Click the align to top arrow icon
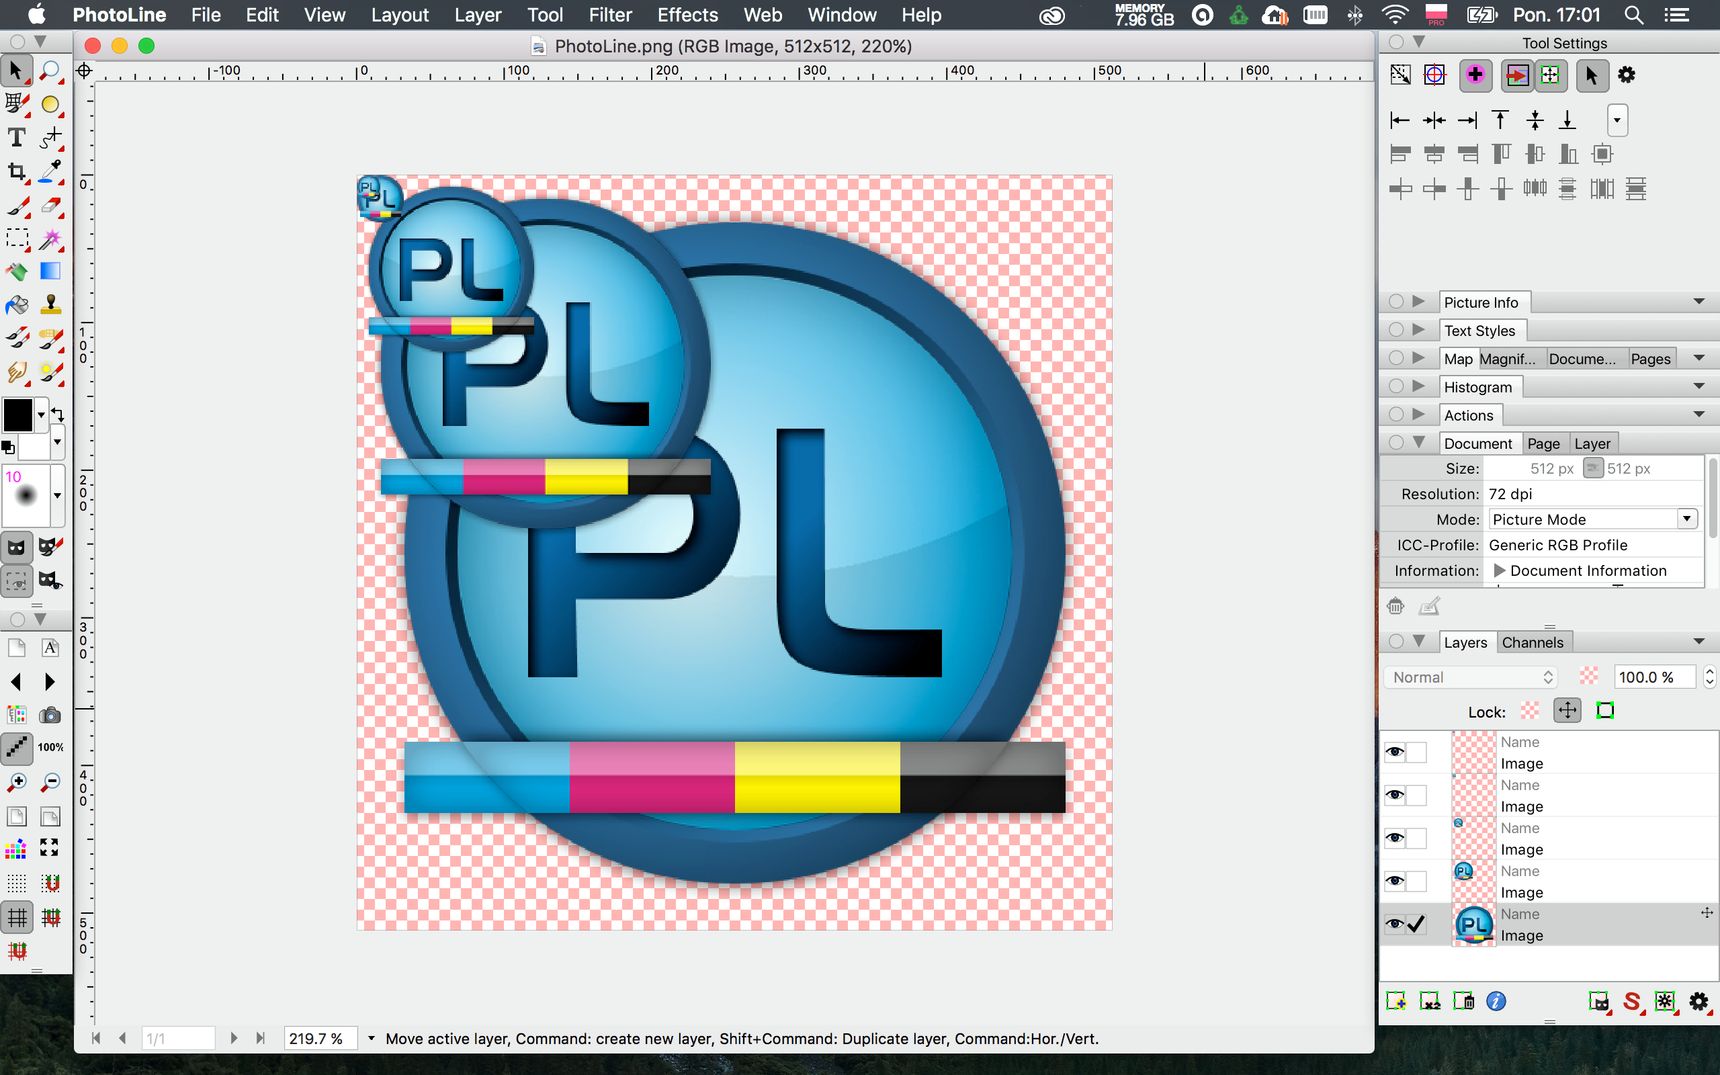Viewport: 1720px width, 1075px height. (1501, 120)
